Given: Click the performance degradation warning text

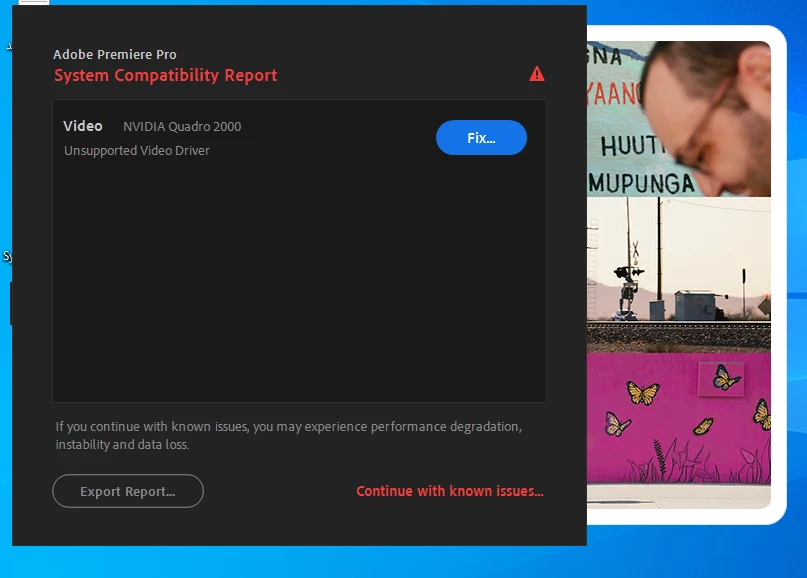Looking at the screenshot, I should tap(289, 435).
